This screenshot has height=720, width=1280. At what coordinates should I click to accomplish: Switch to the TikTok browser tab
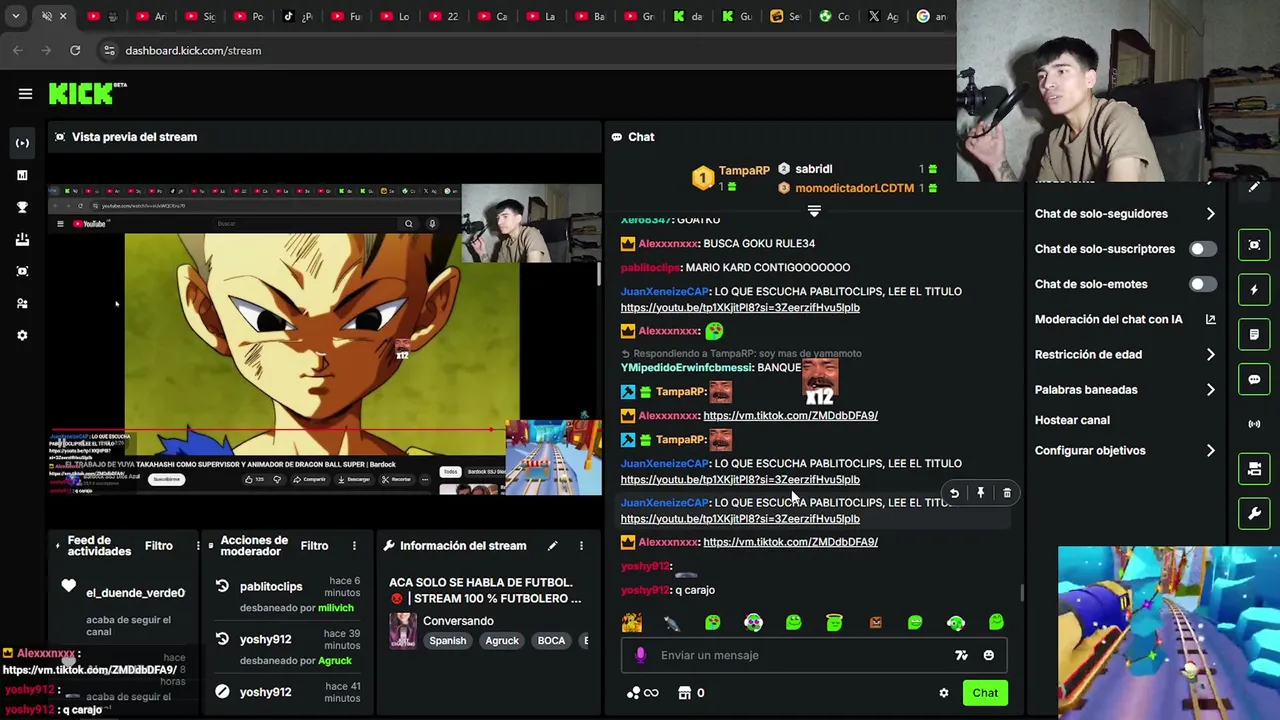click(299, 16)
